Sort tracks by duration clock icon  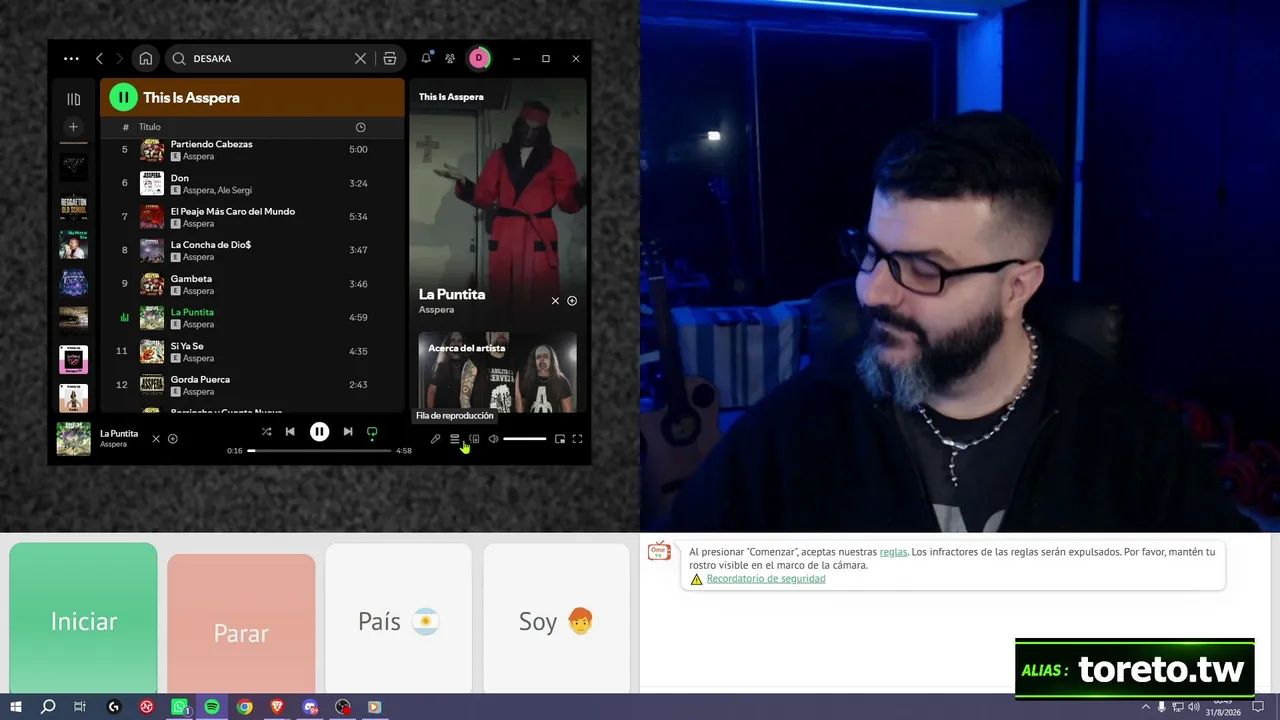pos(361,127)
